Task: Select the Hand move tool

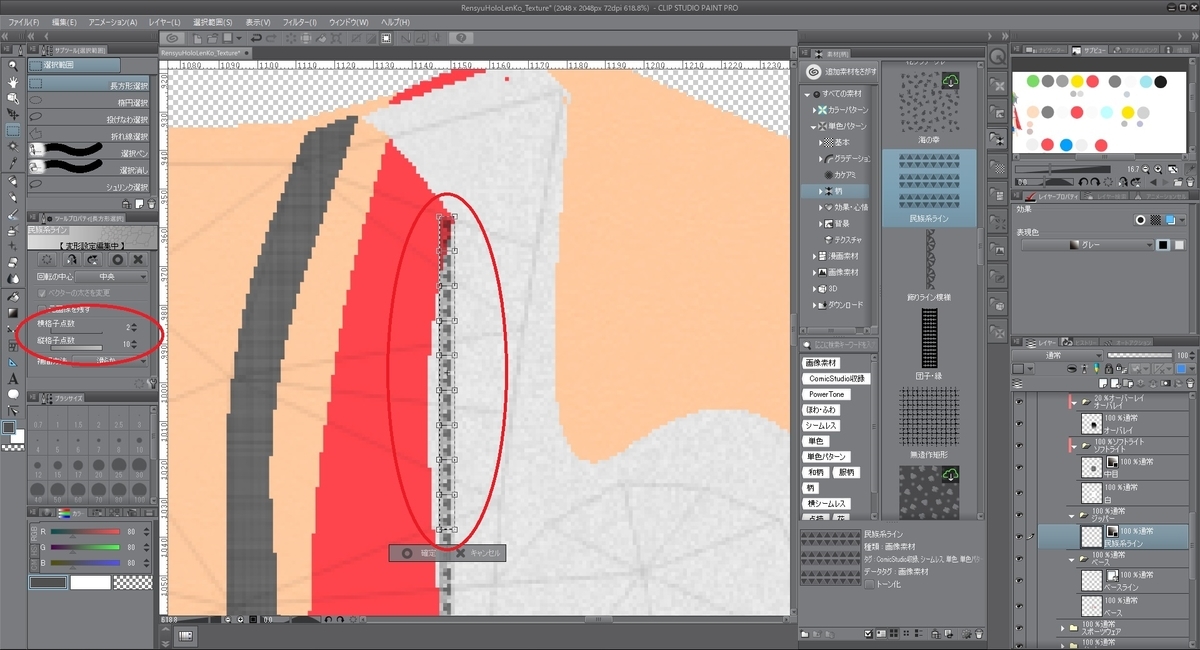Action: tap(13, 82)
